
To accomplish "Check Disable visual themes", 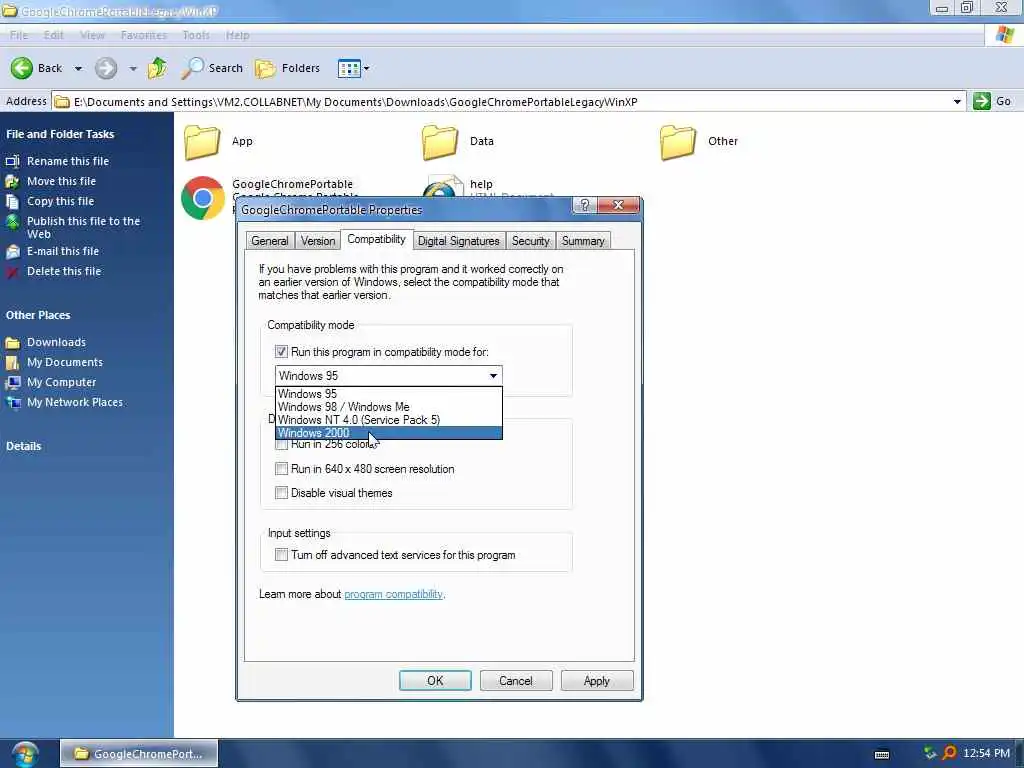I will (x=281, y=493).
